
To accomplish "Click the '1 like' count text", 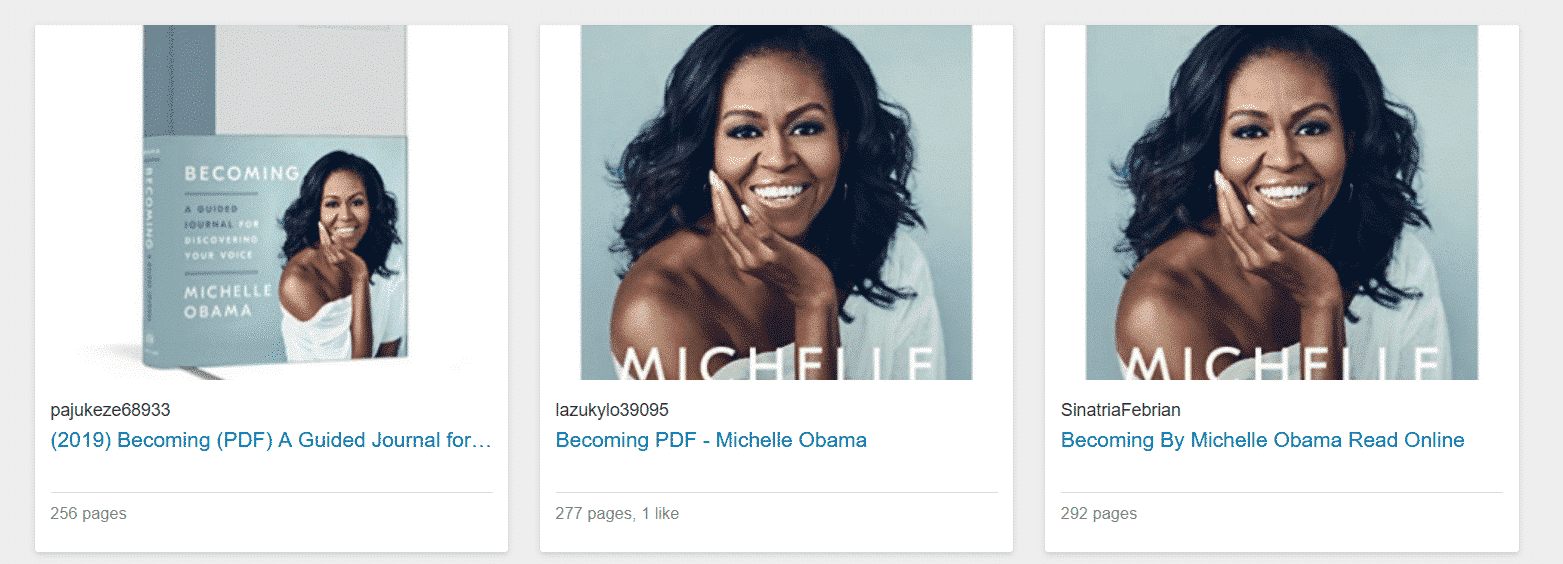I will tap(659, 514).
